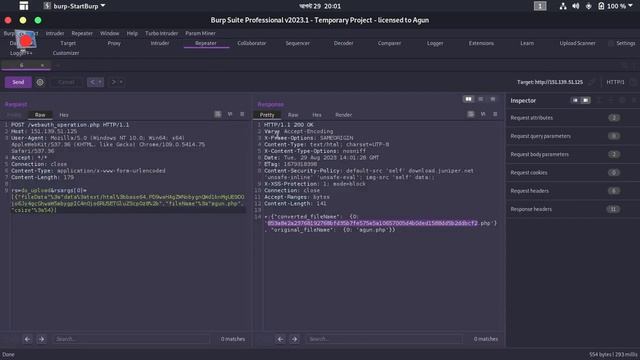
Task: Click the help icon beside HTTP/1
Action: 633,82
